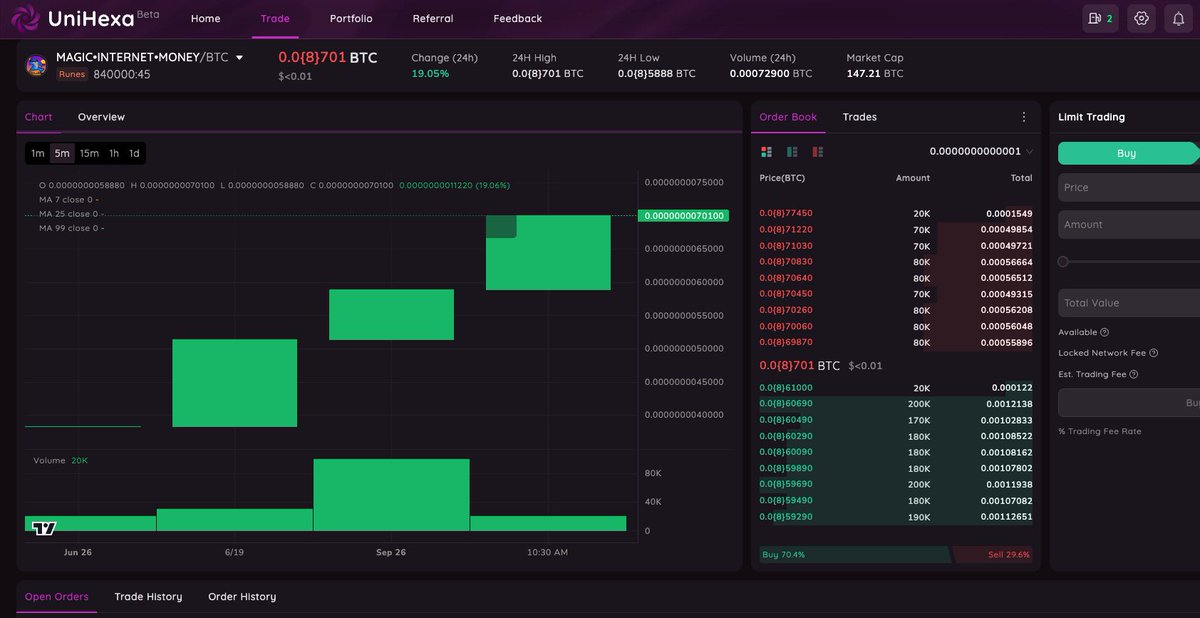This screenshot has width=1200, height=618.
Task: Select bid order at 0.0{8}61000
Action: click(x=896, y=388)
